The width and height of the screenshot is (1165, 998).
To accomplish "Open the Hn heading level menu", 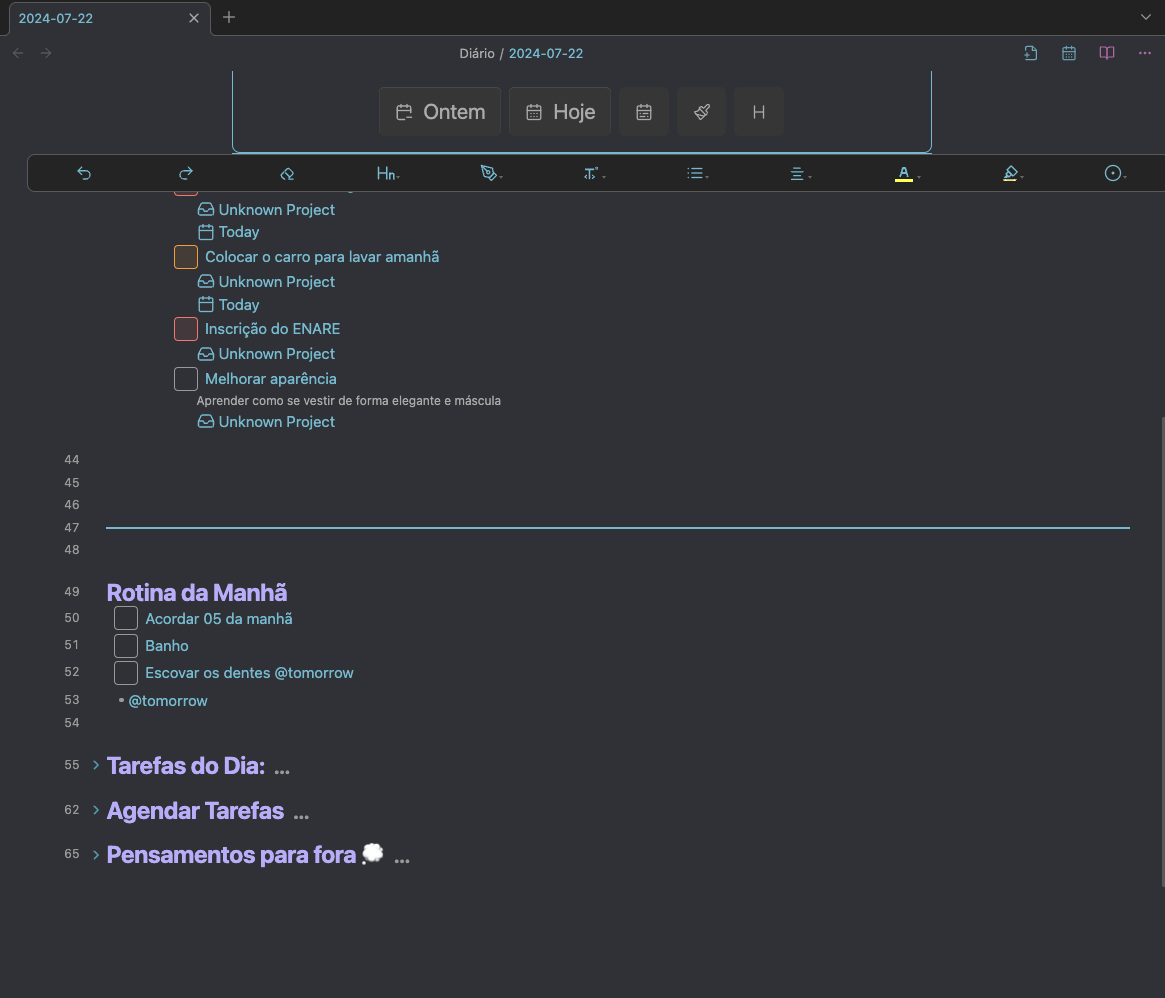I will tap(388, 173).
